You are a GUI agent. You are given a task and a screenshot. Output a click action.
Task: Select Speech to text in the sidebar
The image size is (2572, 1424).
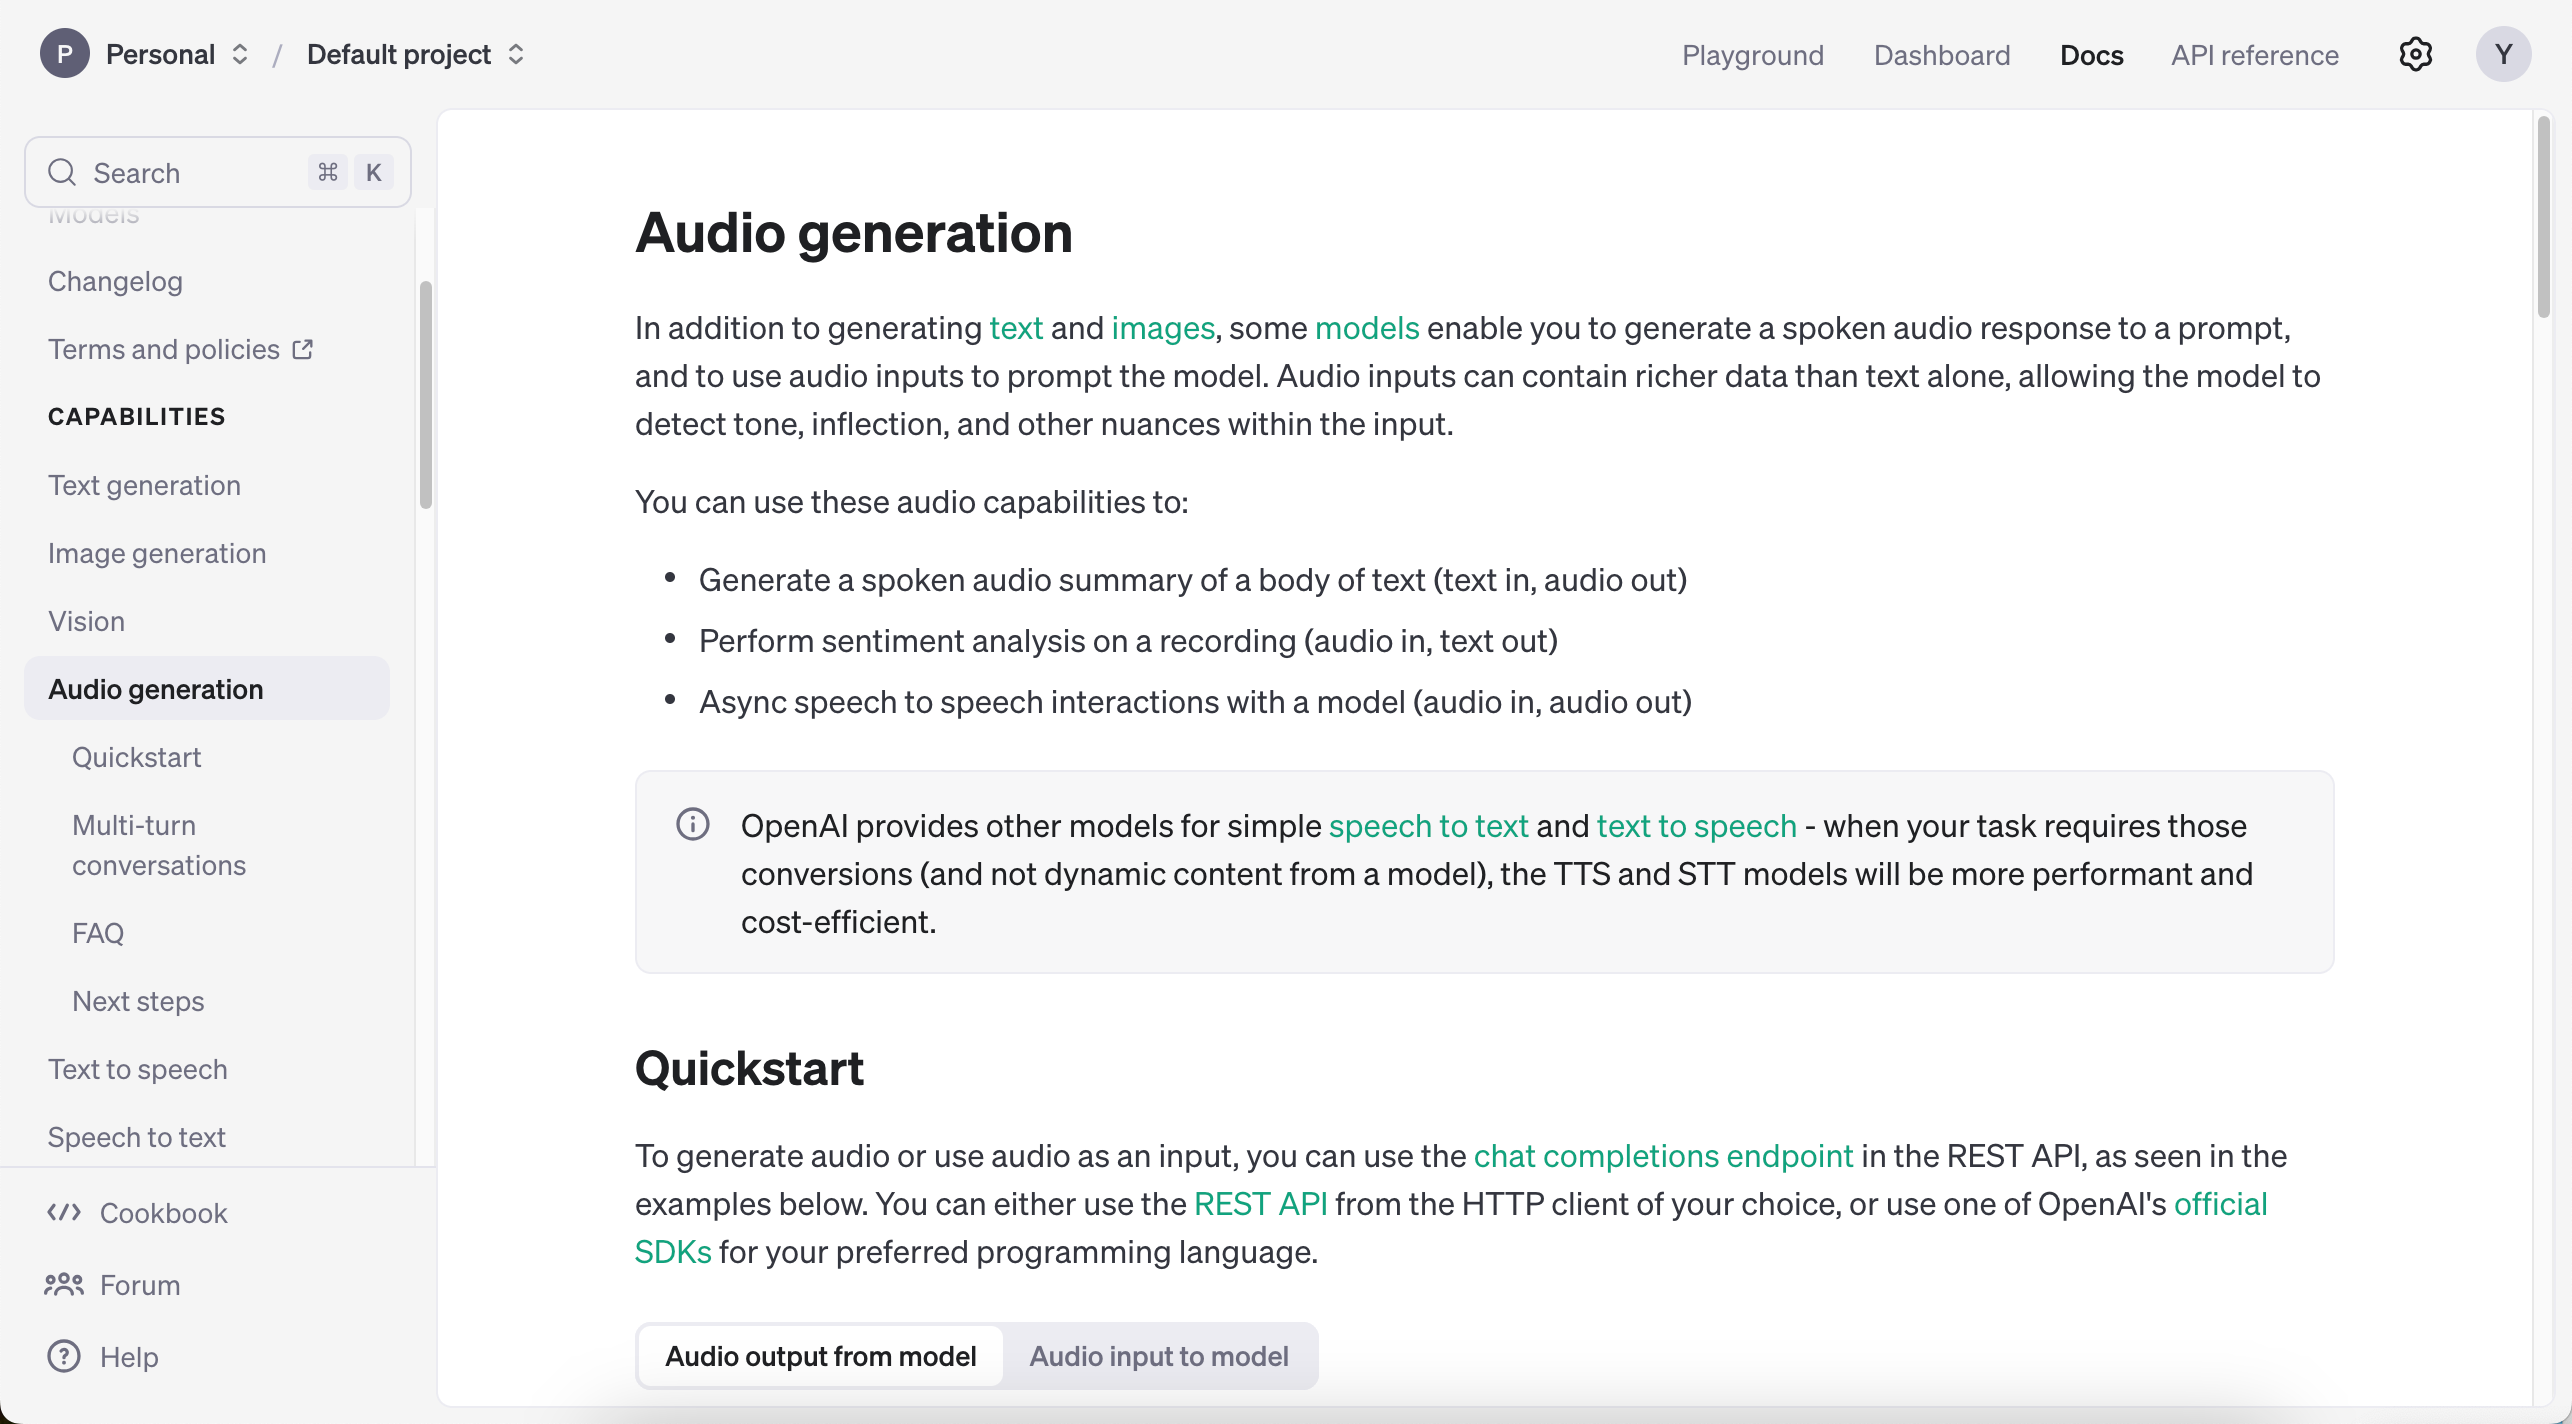[x=137, y=1137]
